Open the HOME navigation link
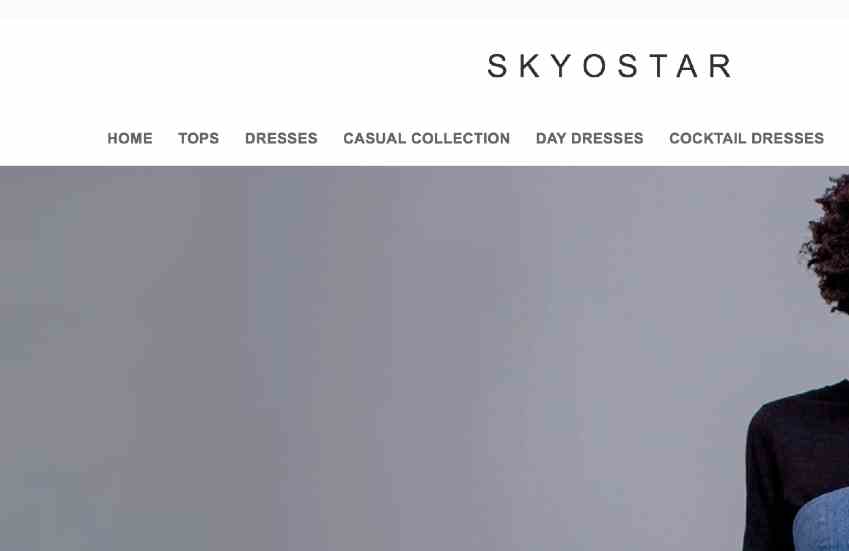Viewport: 849px width, 551px height. tap(130, 139)
